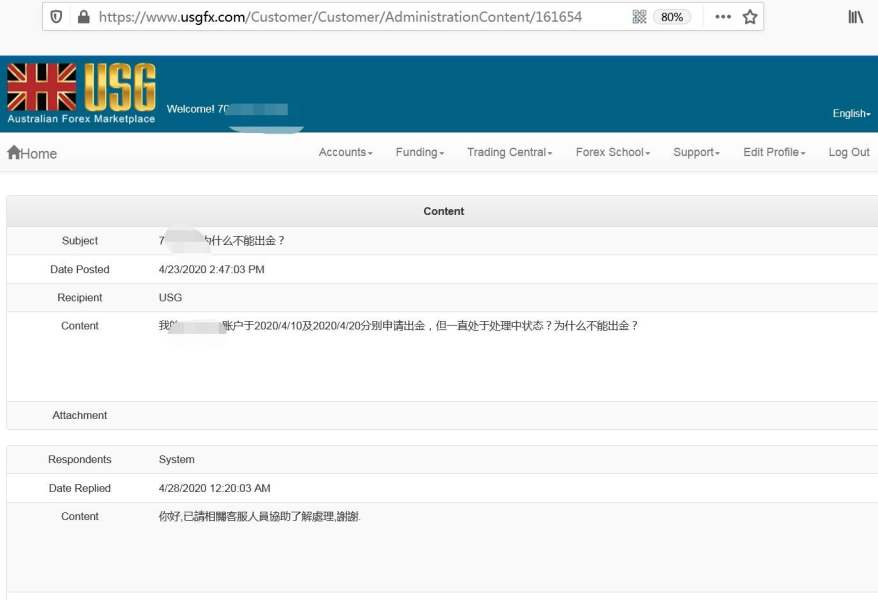Viewport: 878px width, 600px height.
Task: Click the 80% zoom level badge
Action: click(672, 17)
